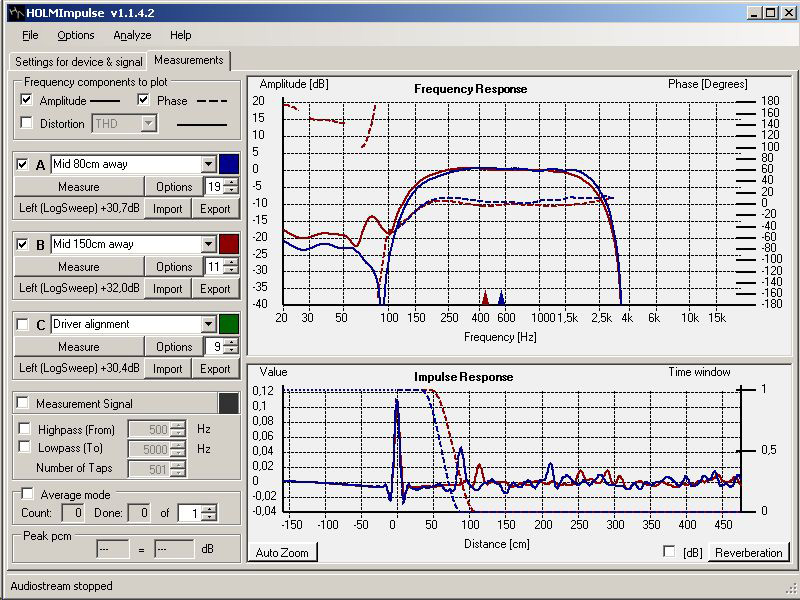Enable the Highpass (From) checkbox
Viewport: 800px width, 600px height.
tap(24, 429)
